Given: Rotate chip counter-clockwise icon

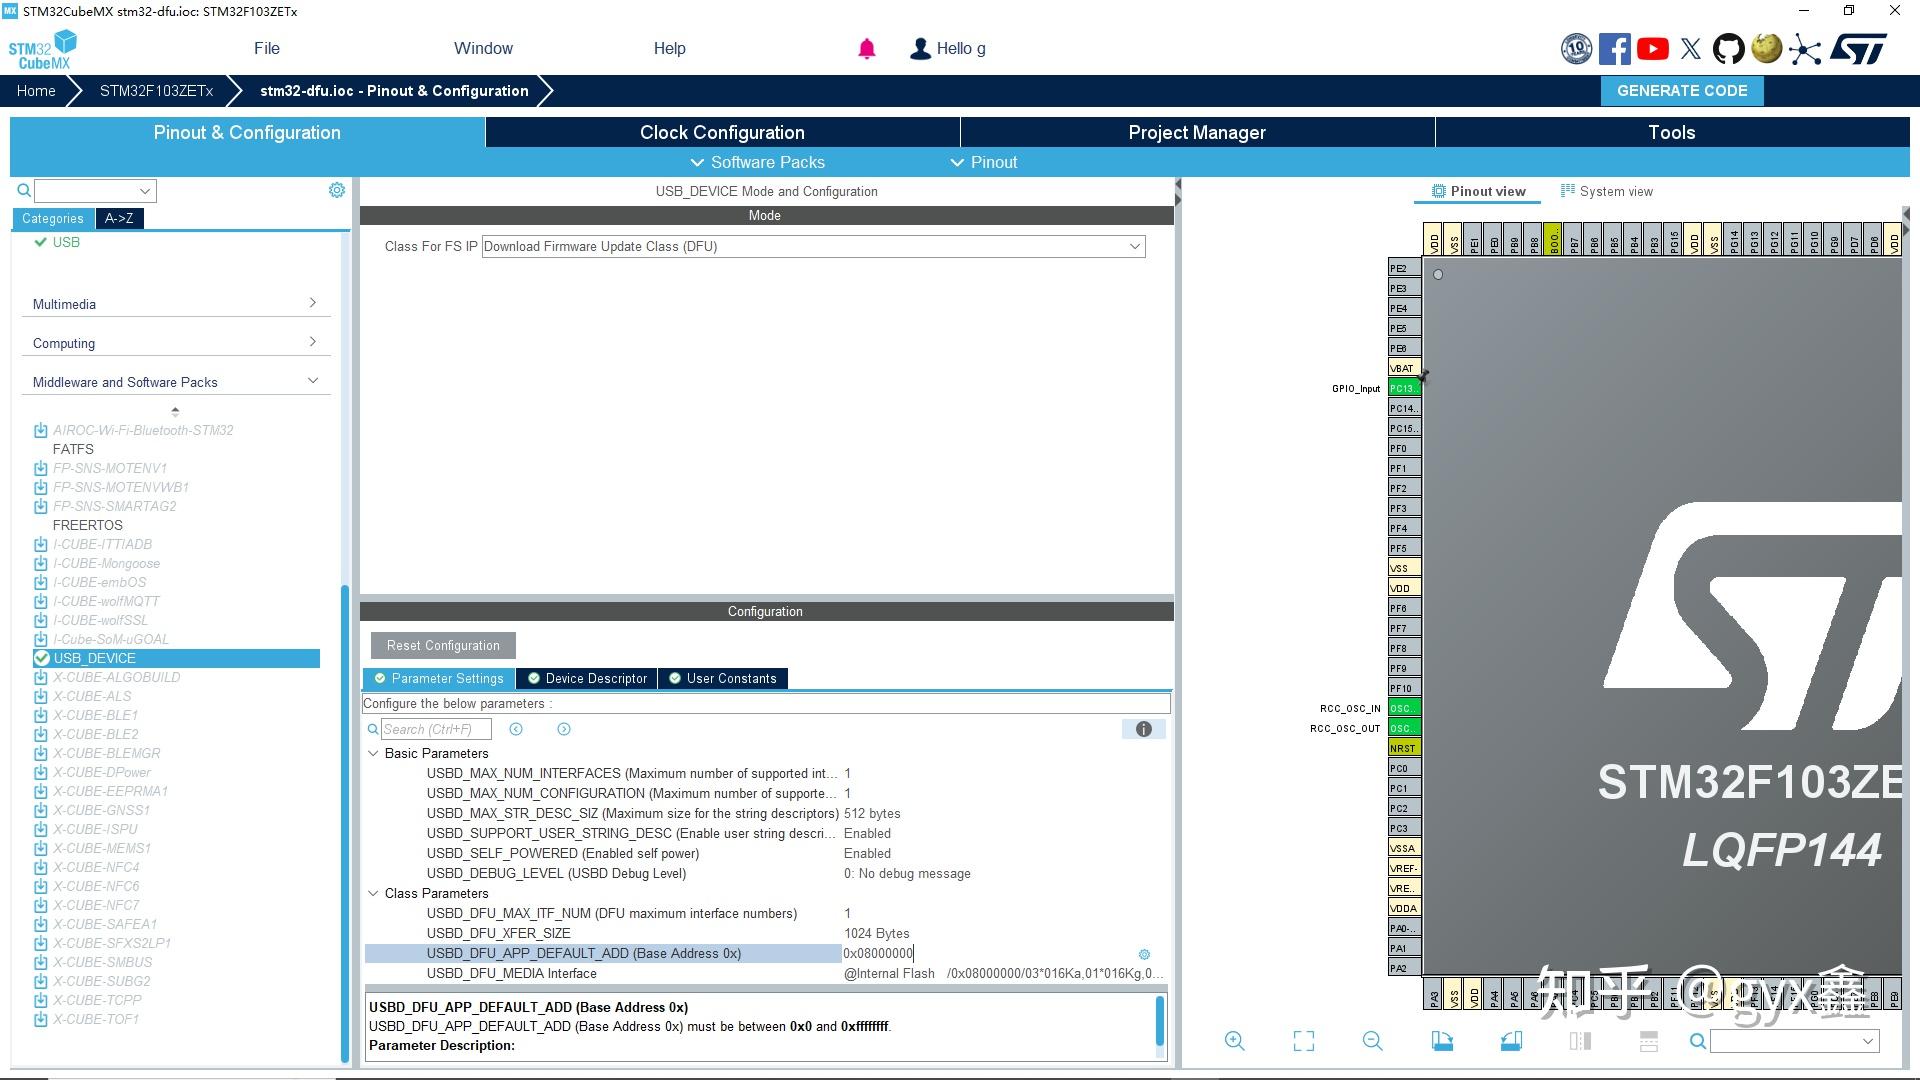Looking at the screenshot, I should tap(1511, 1041).
